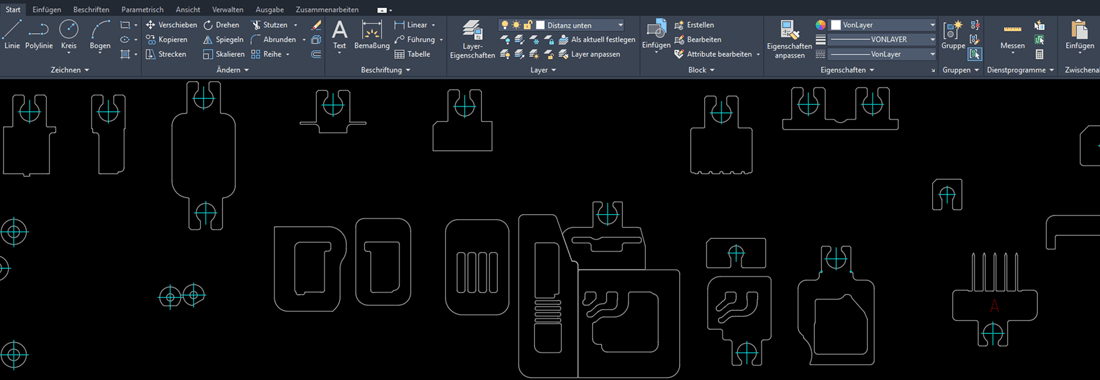
Task: Click Eigenschaften anpassen match properties
Action: pyautogui.click(x=790, y=39)
